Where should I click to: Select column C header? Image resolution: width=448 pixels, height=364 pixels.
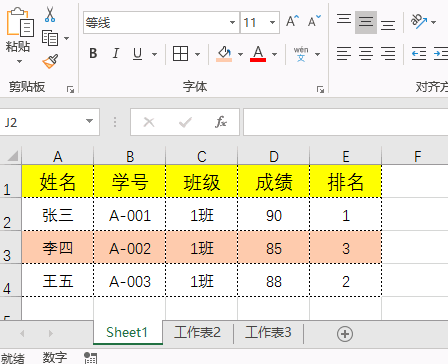click(x=202, y=156)
